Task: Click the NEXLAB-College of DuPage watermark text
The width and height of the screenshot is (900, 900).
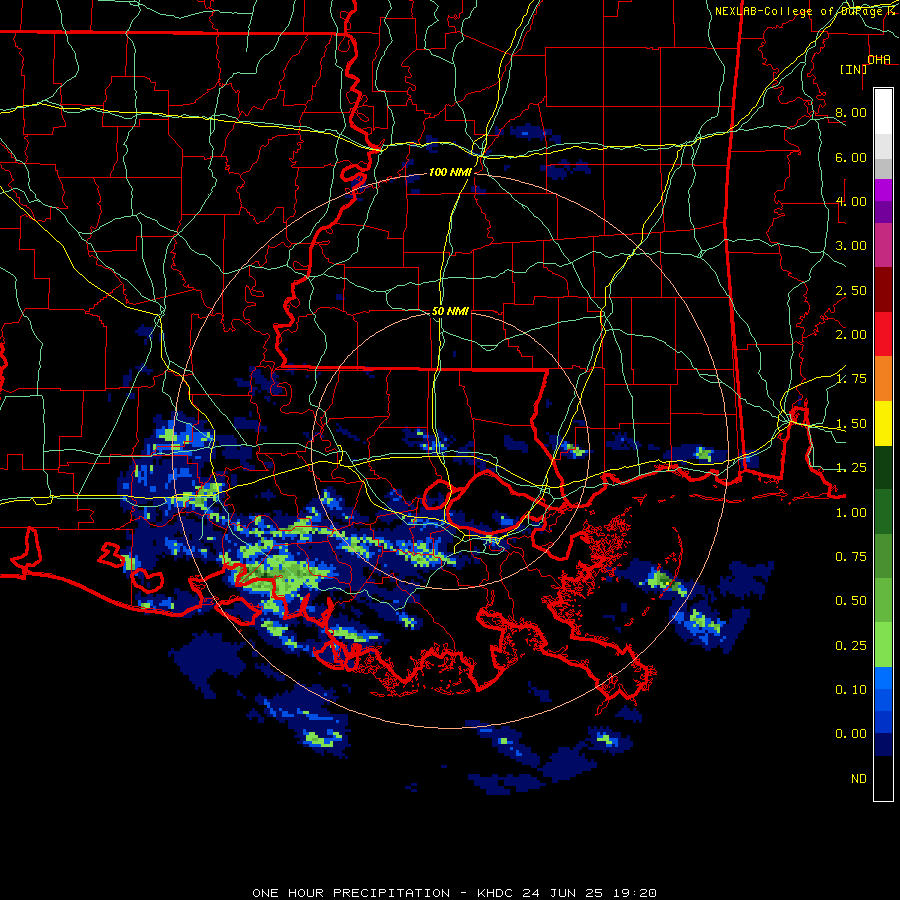Action: [805, 11]
